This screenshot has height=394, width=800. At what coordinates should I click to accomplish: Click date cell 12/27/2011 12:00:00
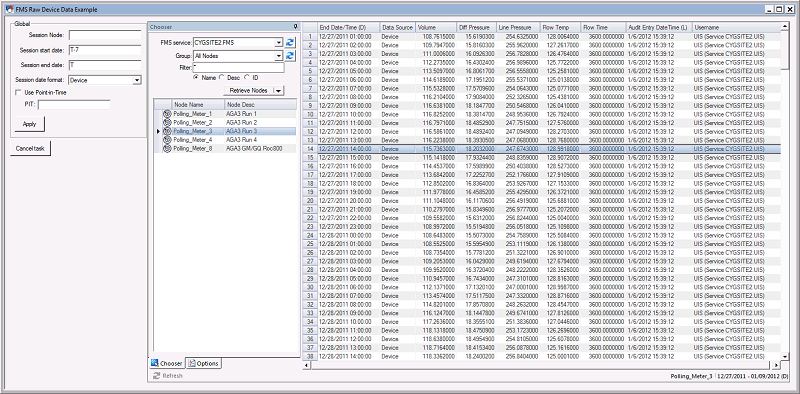(x=345, y=131)
